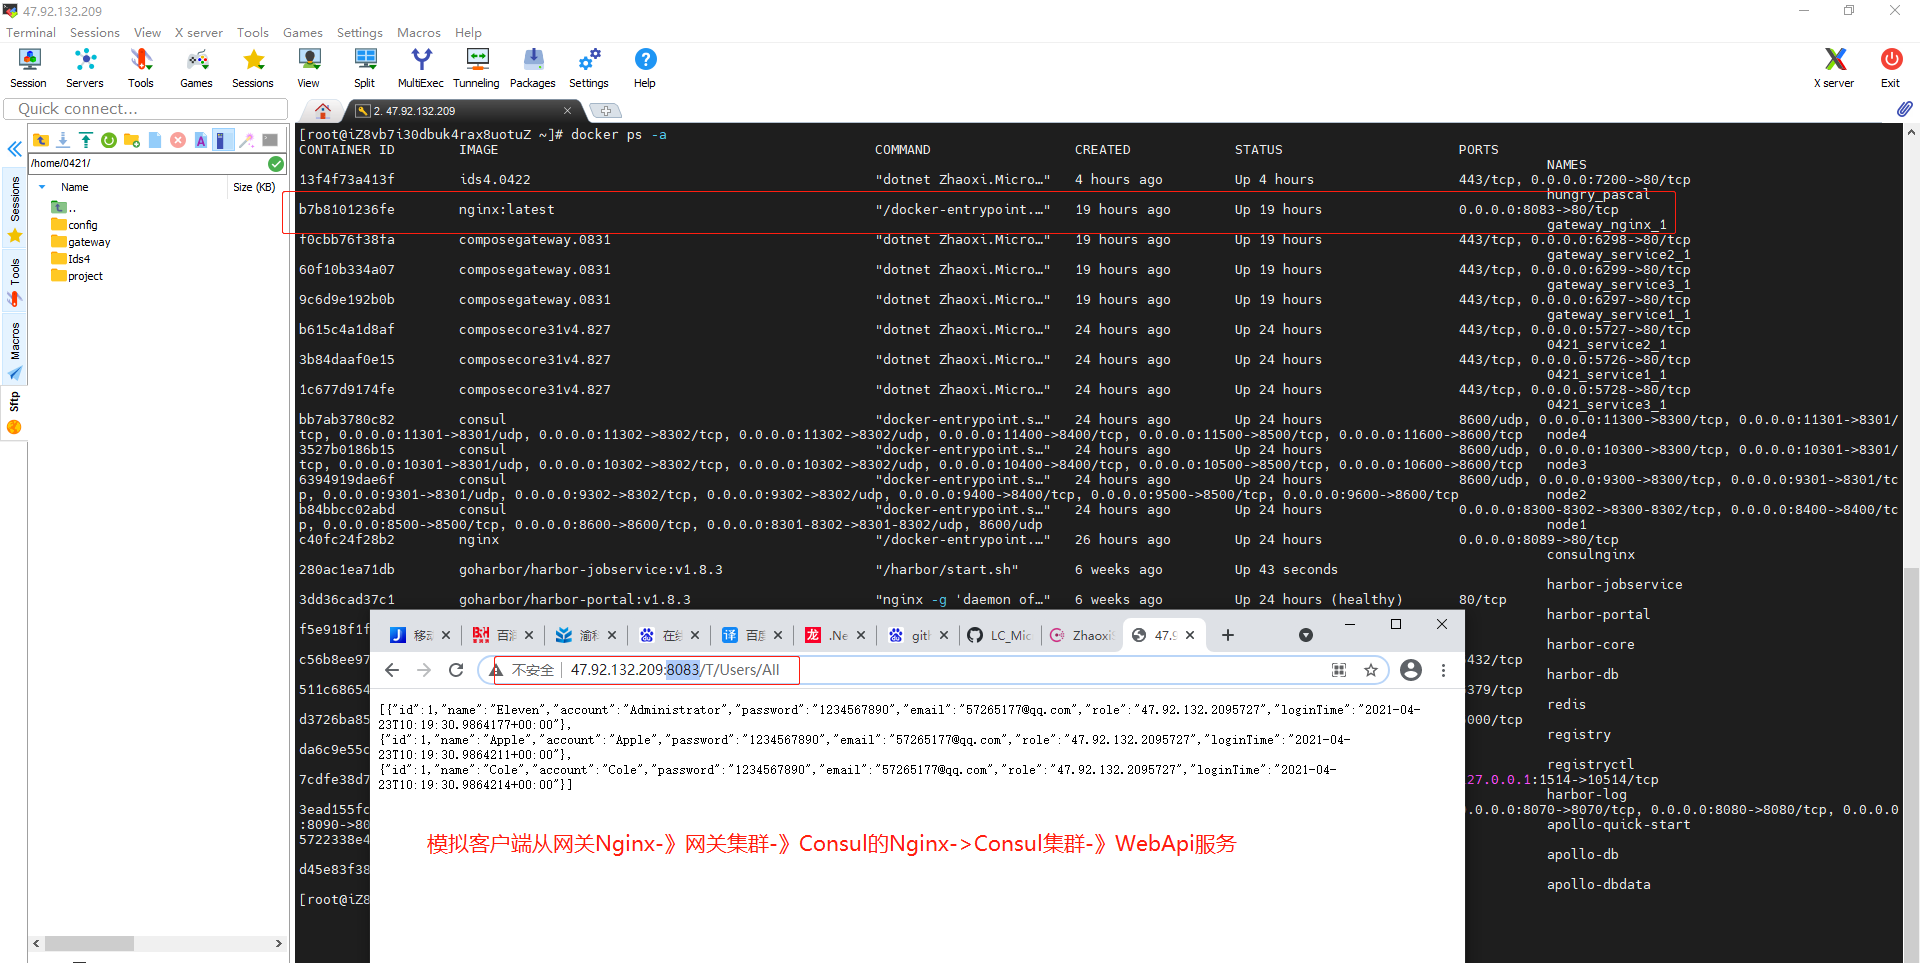Open a new terminal tab
1920x963 pixels.
click(605, 111)
